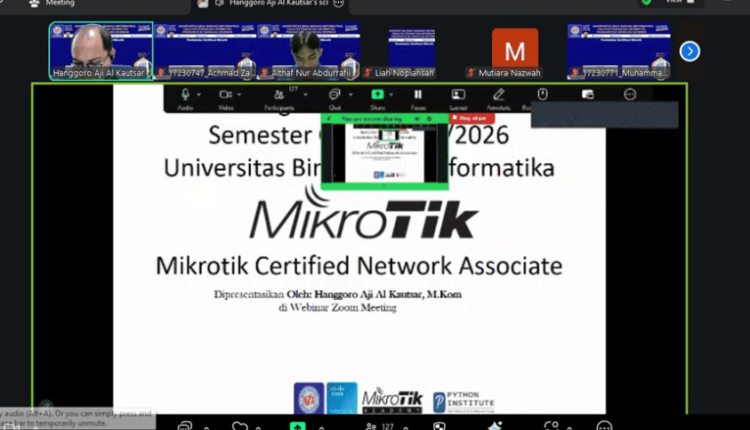
Task: Open the More ellipsis in bottom bar
Action: 604,425
